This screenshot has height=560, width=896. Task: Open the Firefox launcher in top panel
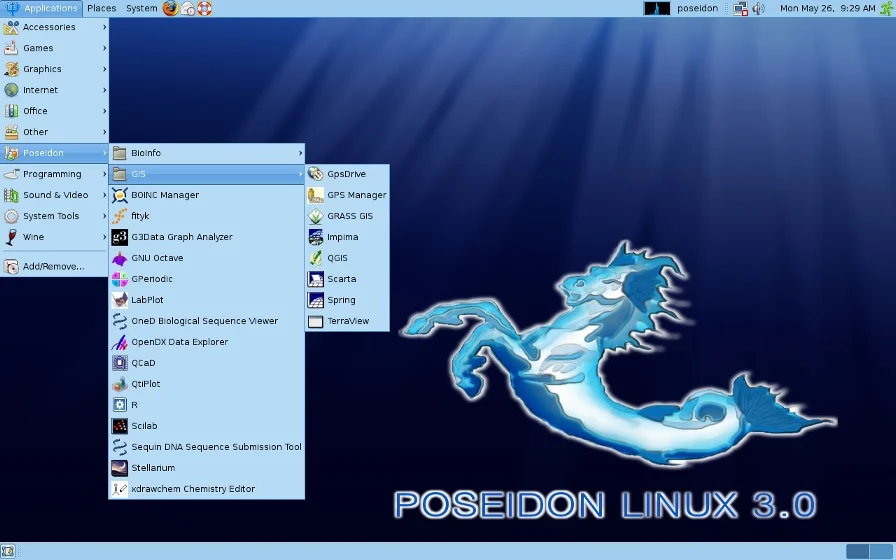[x=170, y=8]
